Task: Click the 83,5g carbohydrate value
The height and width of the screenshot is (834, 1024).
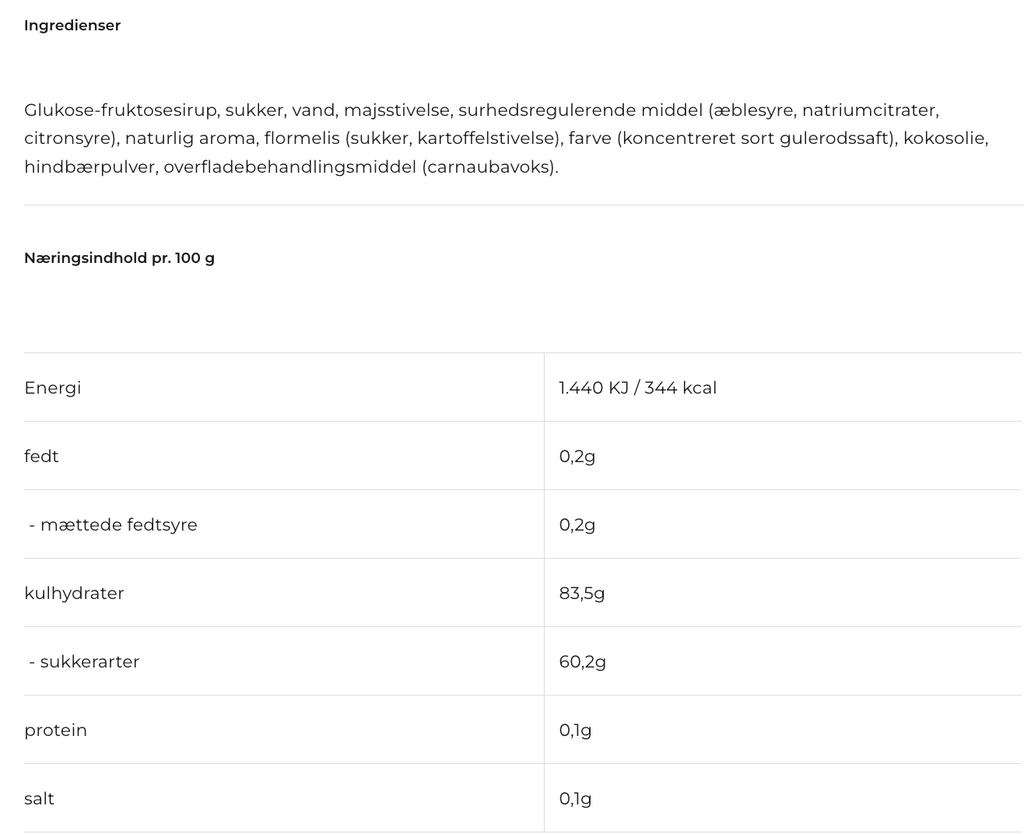Action: click(x=582, y=594)
